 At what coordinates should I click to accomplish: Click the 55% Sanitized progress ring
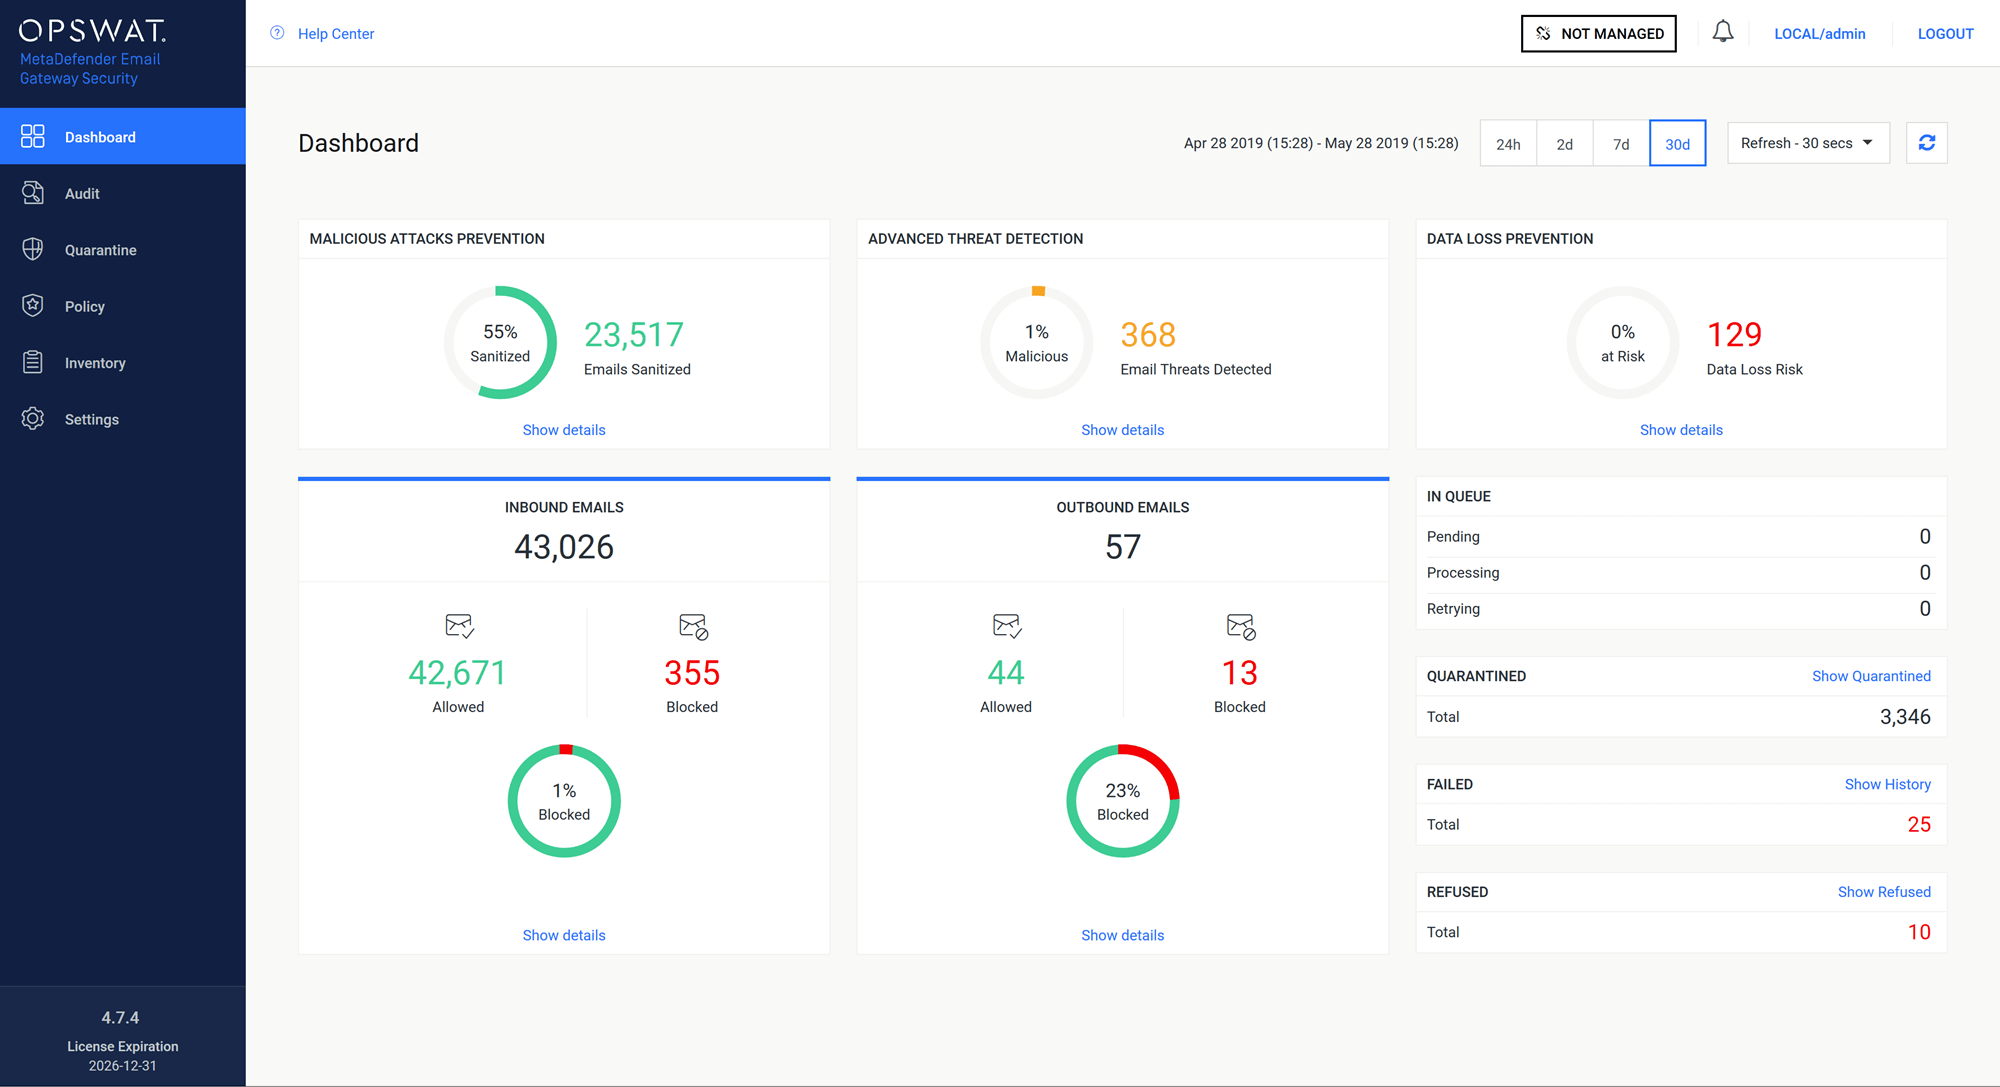500,343
